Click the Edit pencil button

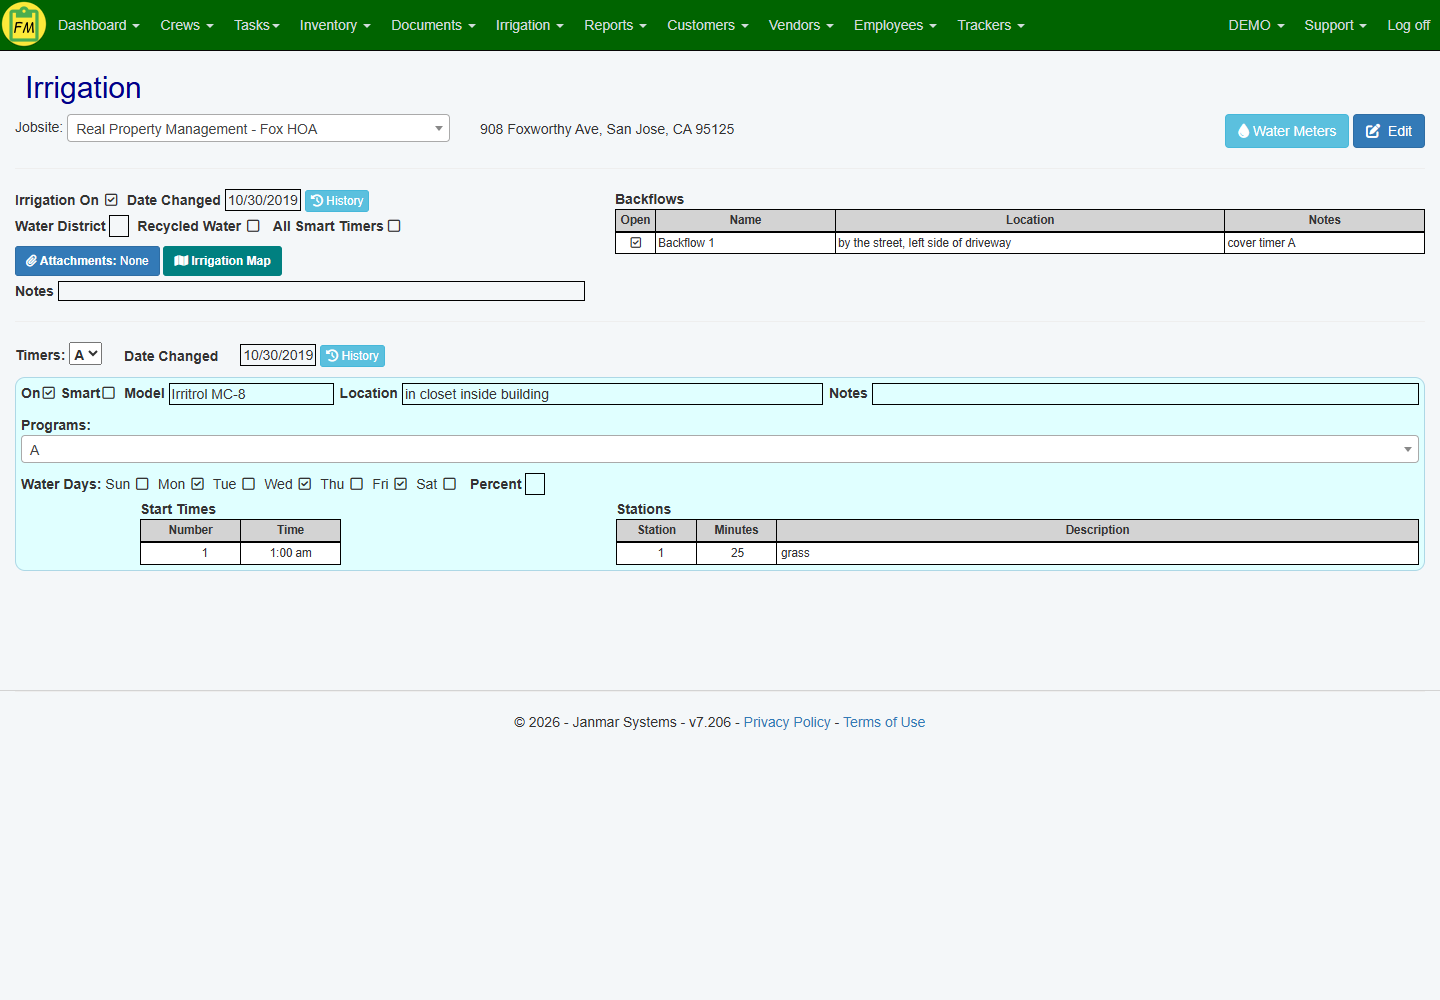(1388, 131)
